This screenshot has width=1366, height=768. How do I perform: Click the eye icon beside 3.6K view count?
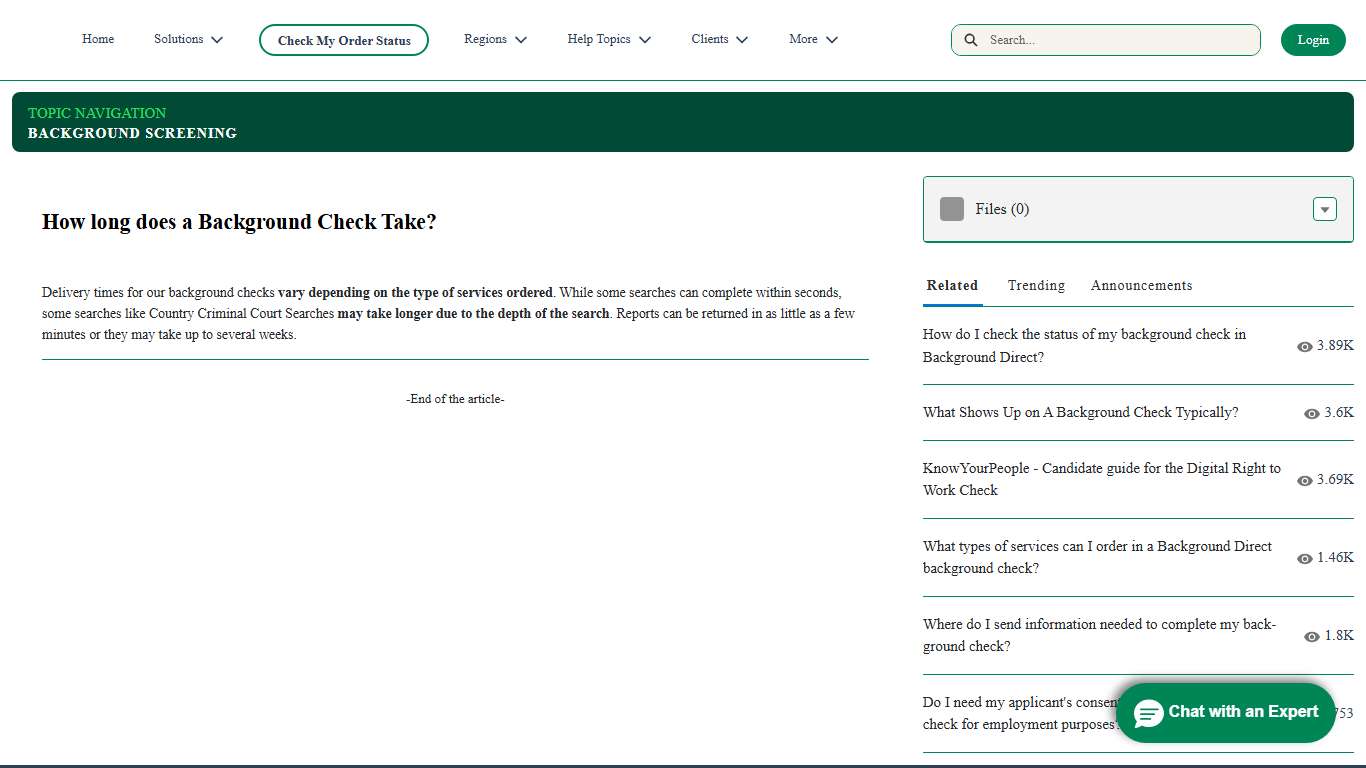(1312, 413)
